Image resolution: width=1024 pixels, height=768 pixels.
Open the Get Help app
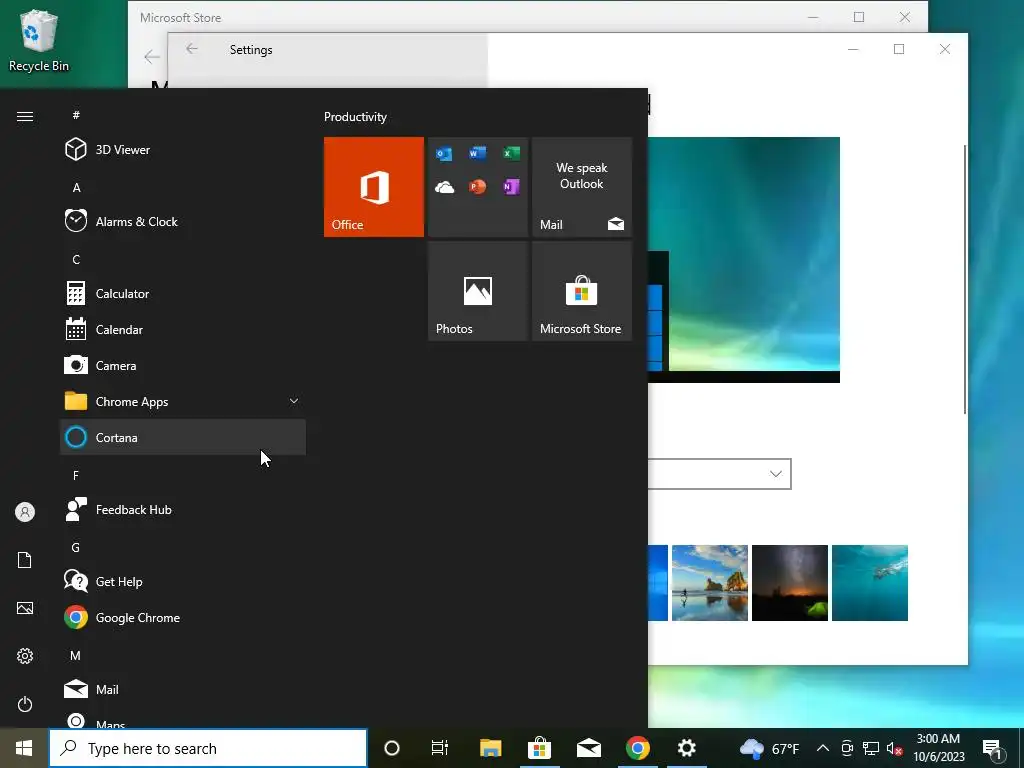pos(183,581)
